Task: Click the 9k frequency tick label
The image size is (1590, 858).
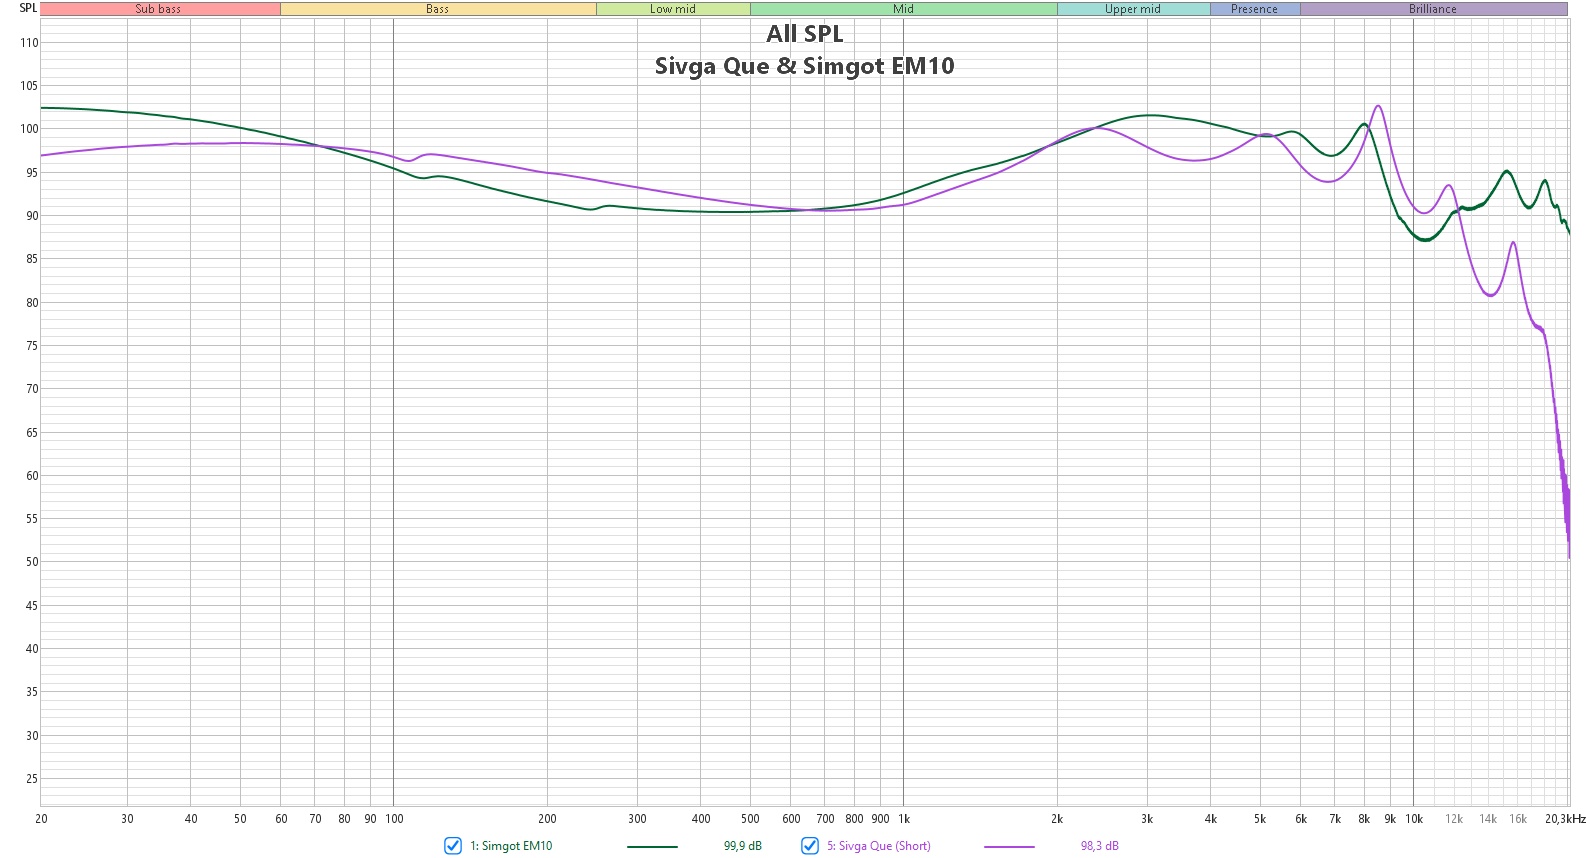Action: [1390, 819]
